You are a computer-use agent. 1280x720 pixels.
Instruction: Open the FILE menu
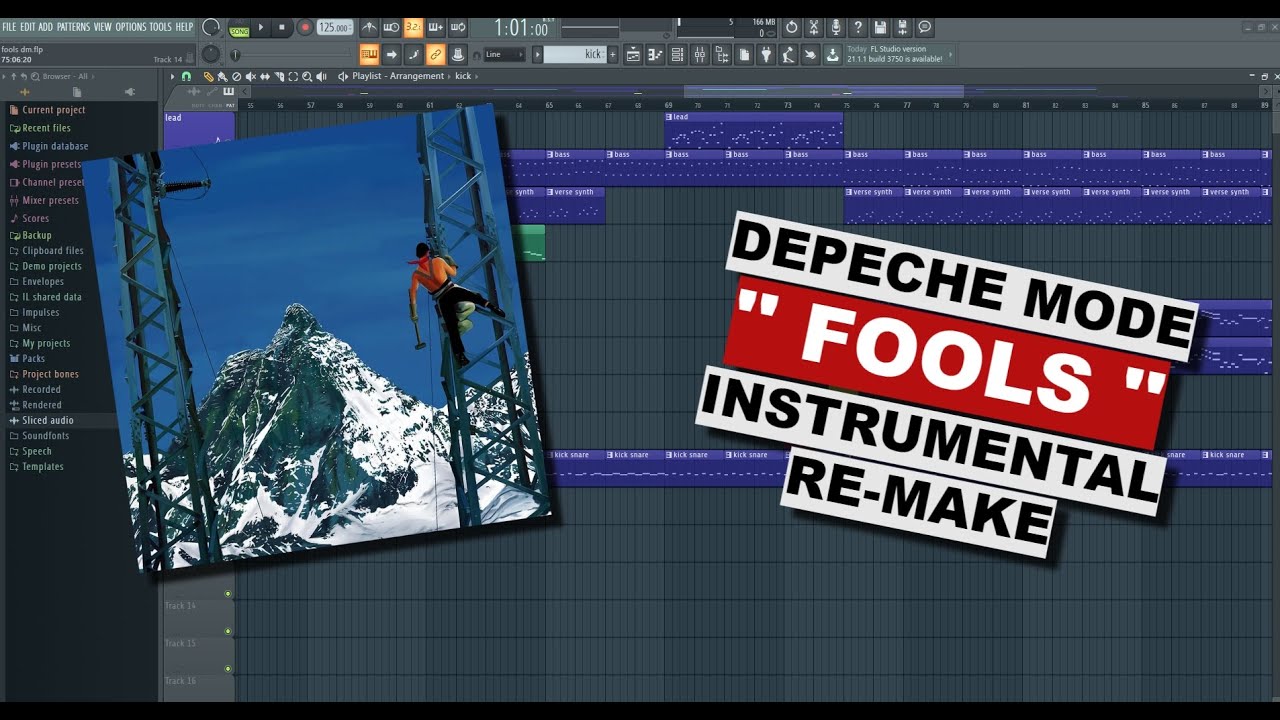point(9,27)
